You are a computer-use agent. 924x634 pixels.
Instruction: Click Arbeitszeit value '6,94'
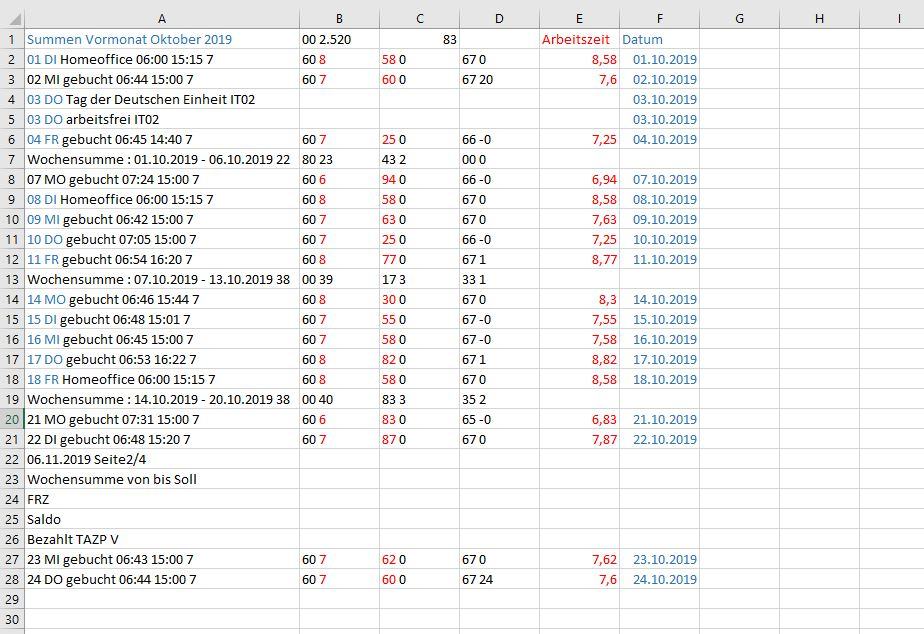click(579, 180)
